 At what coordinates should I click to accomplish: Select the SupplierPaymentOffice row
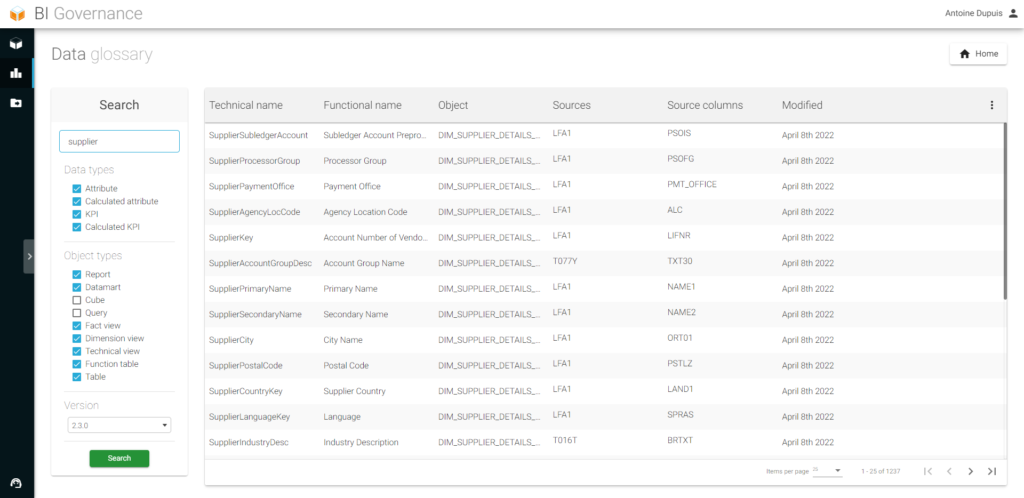[x=604, y=186]
